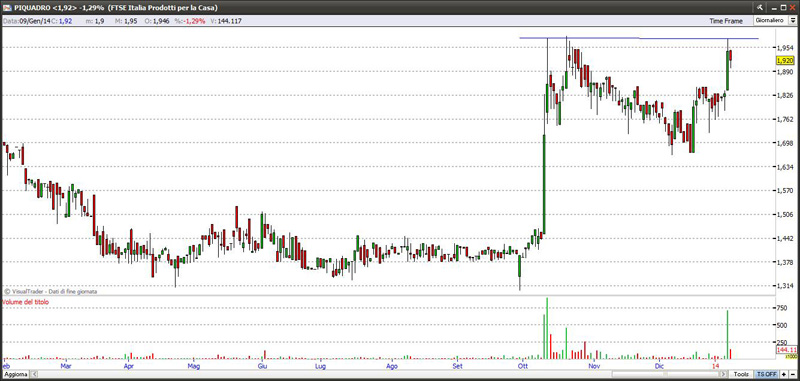Image resolution: width=800 pixels, height=381 pixels.
Task: Click the 'Giu' month marker on time axis
Action: click(x=262, y=366)
